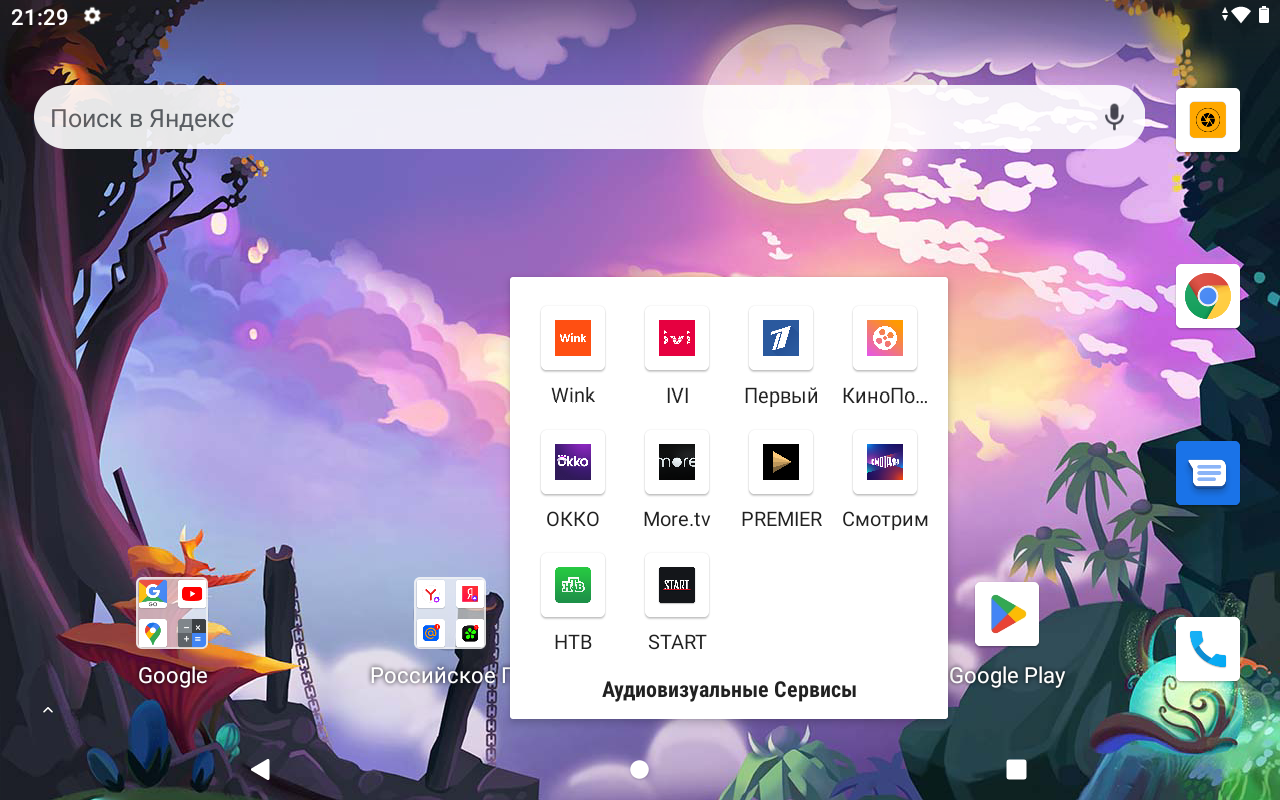Tap the 21:29 clock in status bar
The image size is (1280, 800).
[40, 16]
